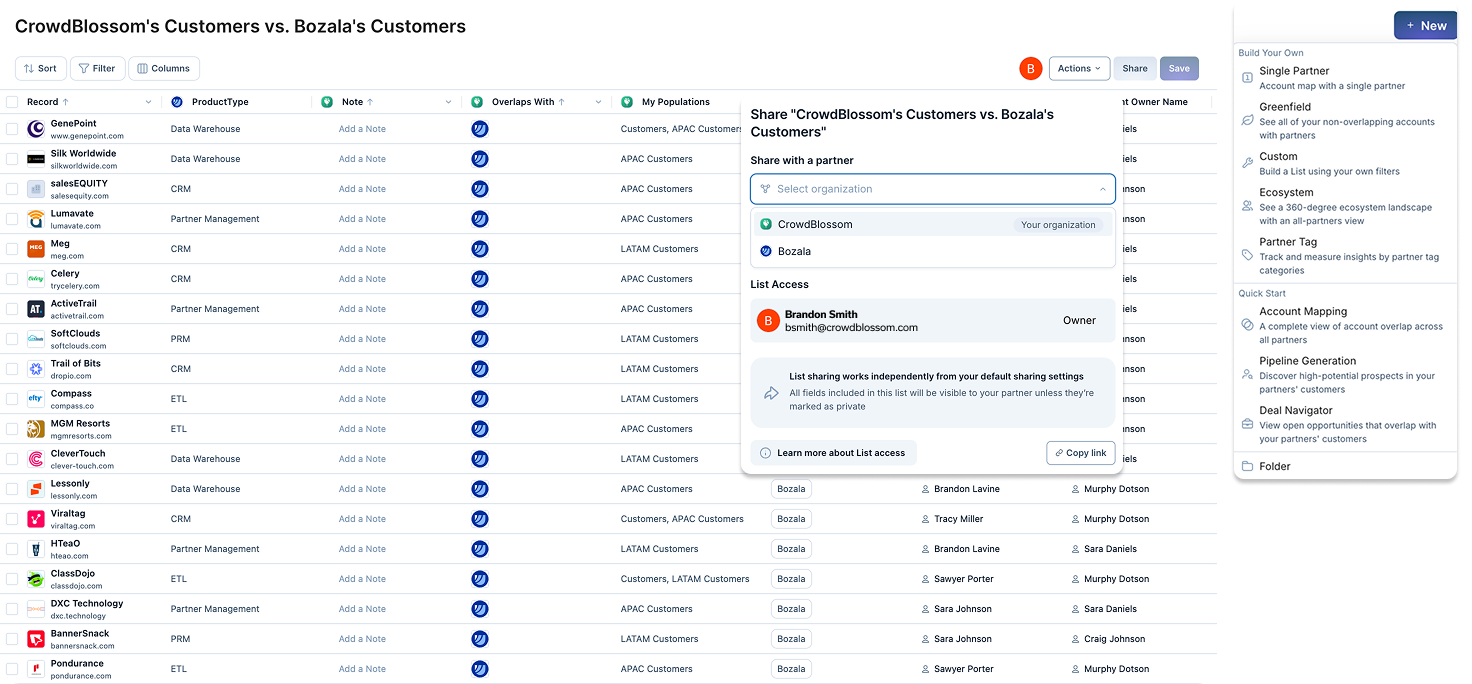Click the Save button
The width and height of the screenshot is (1472, 684).
[x=1179, y=69]
